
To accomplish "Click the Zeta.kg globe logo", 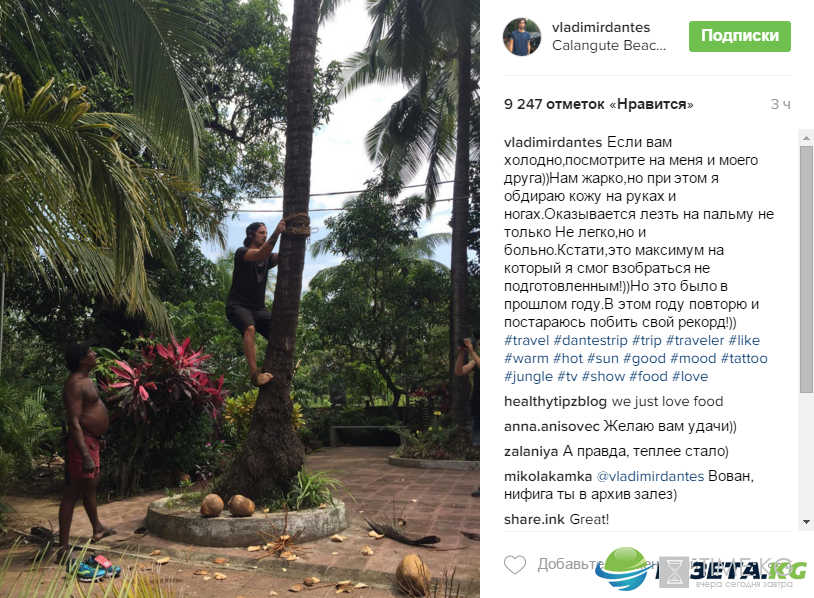I will (624, 569).
